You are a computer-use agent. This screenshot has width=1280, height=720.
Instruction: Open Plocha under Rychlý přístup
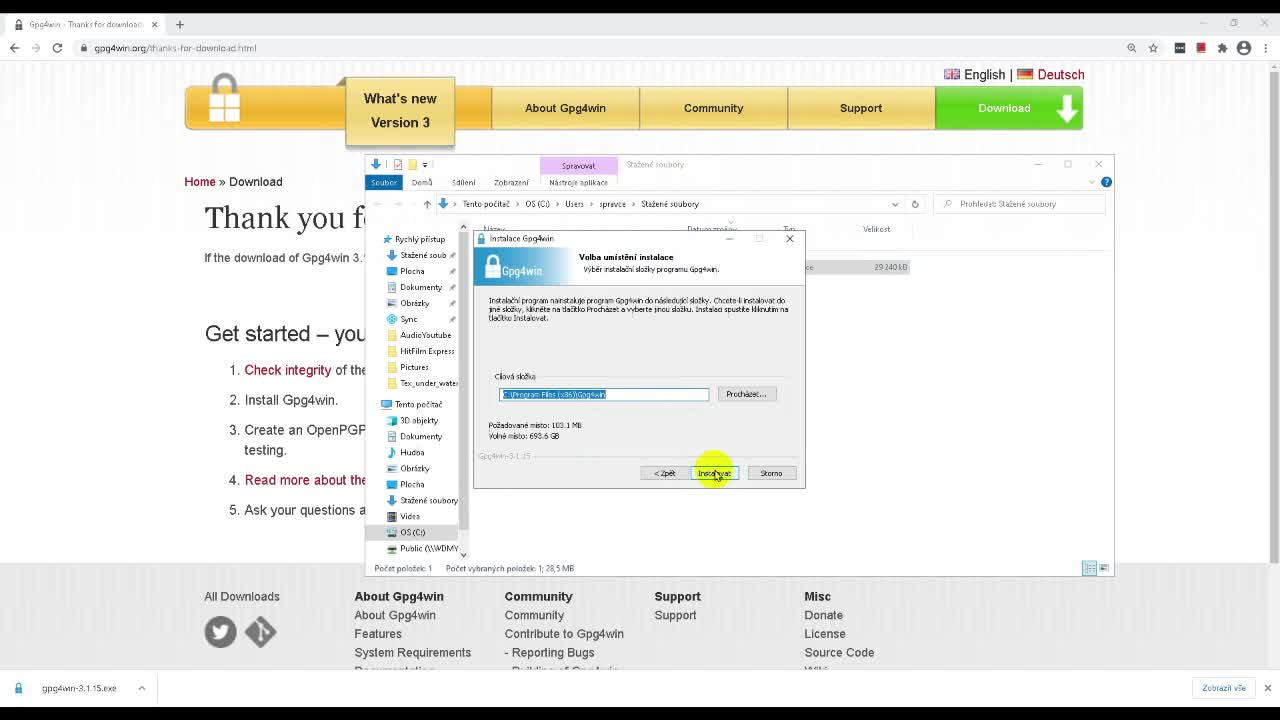(412, 271)
